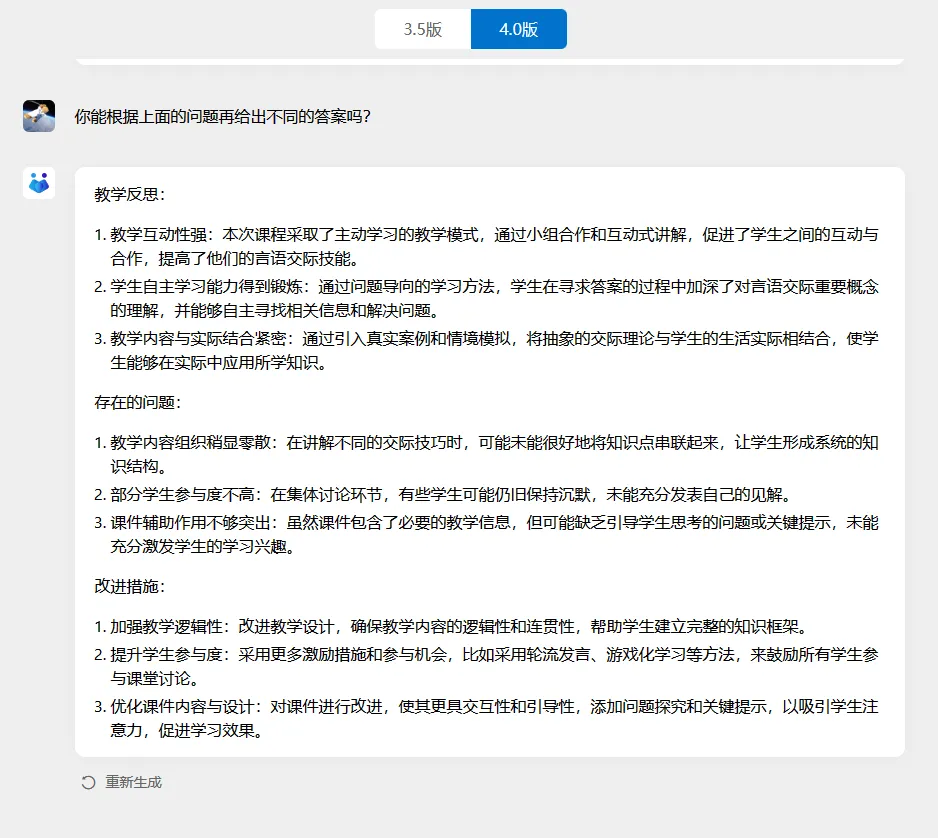Image resolution: width=938 pixels, height=838 pixels.
Task: Click the heading 存在的问题:
Action: point(138,403)
